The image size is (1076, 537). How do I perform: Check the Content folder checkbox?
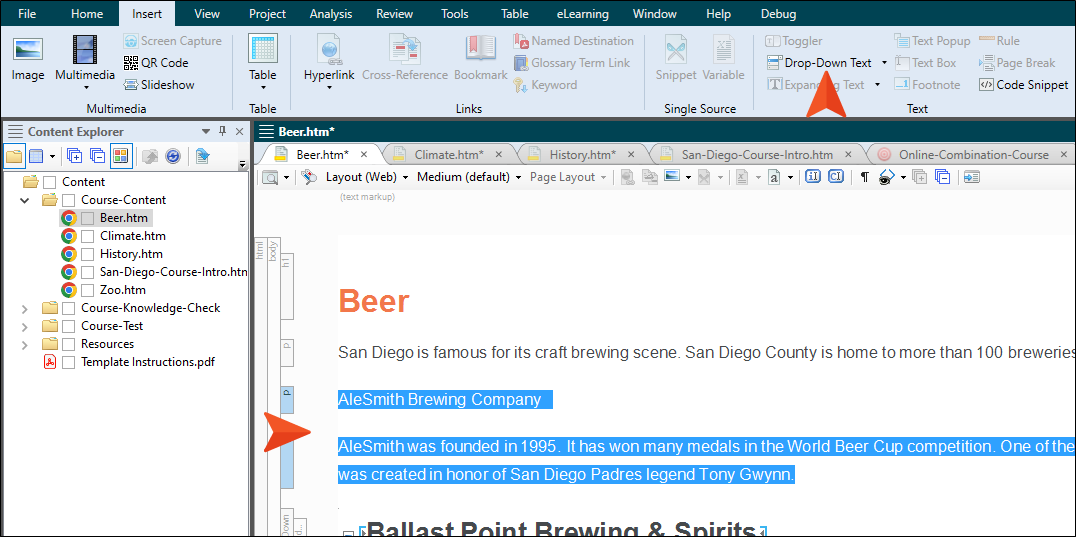point(49,182)
